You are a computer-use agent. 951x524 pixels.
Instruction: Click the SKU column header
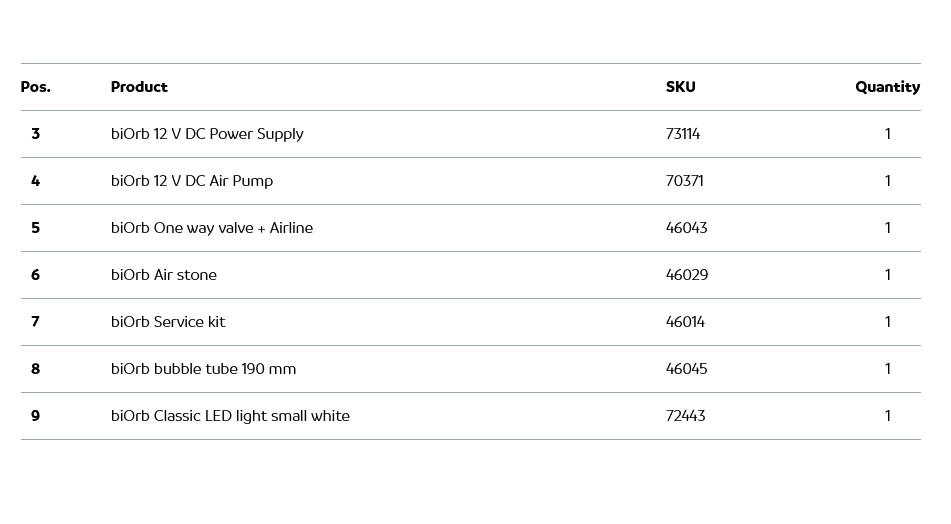point(680,87)
